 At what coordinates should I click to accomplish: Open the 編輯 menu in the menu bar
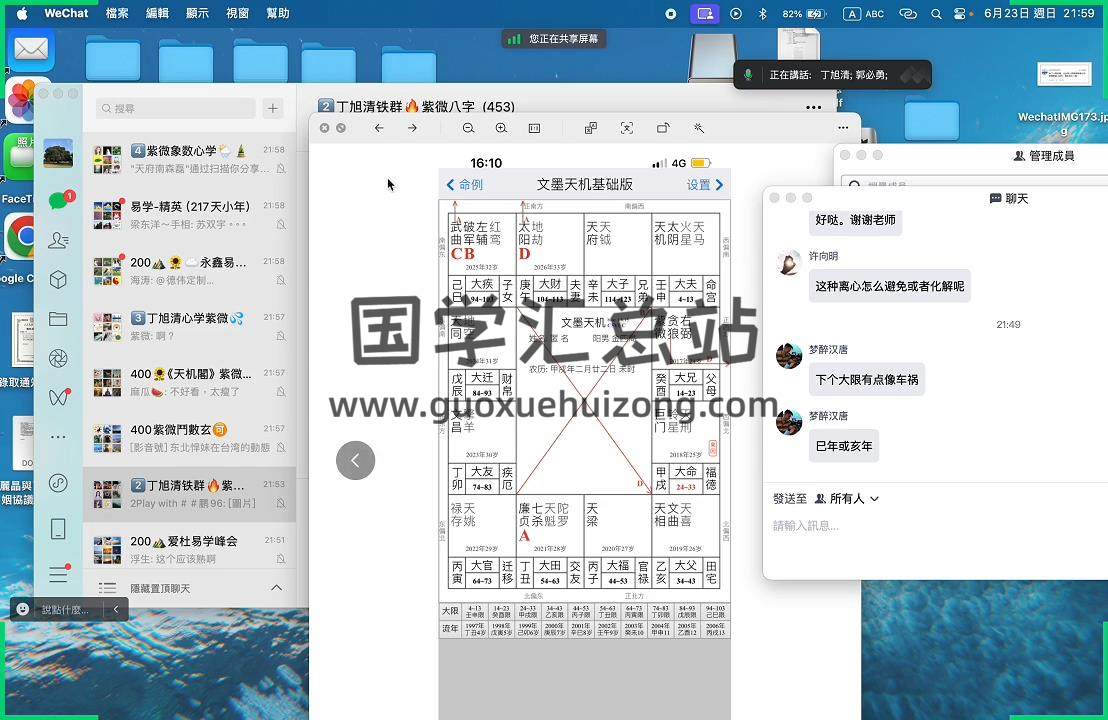point(157,14)
